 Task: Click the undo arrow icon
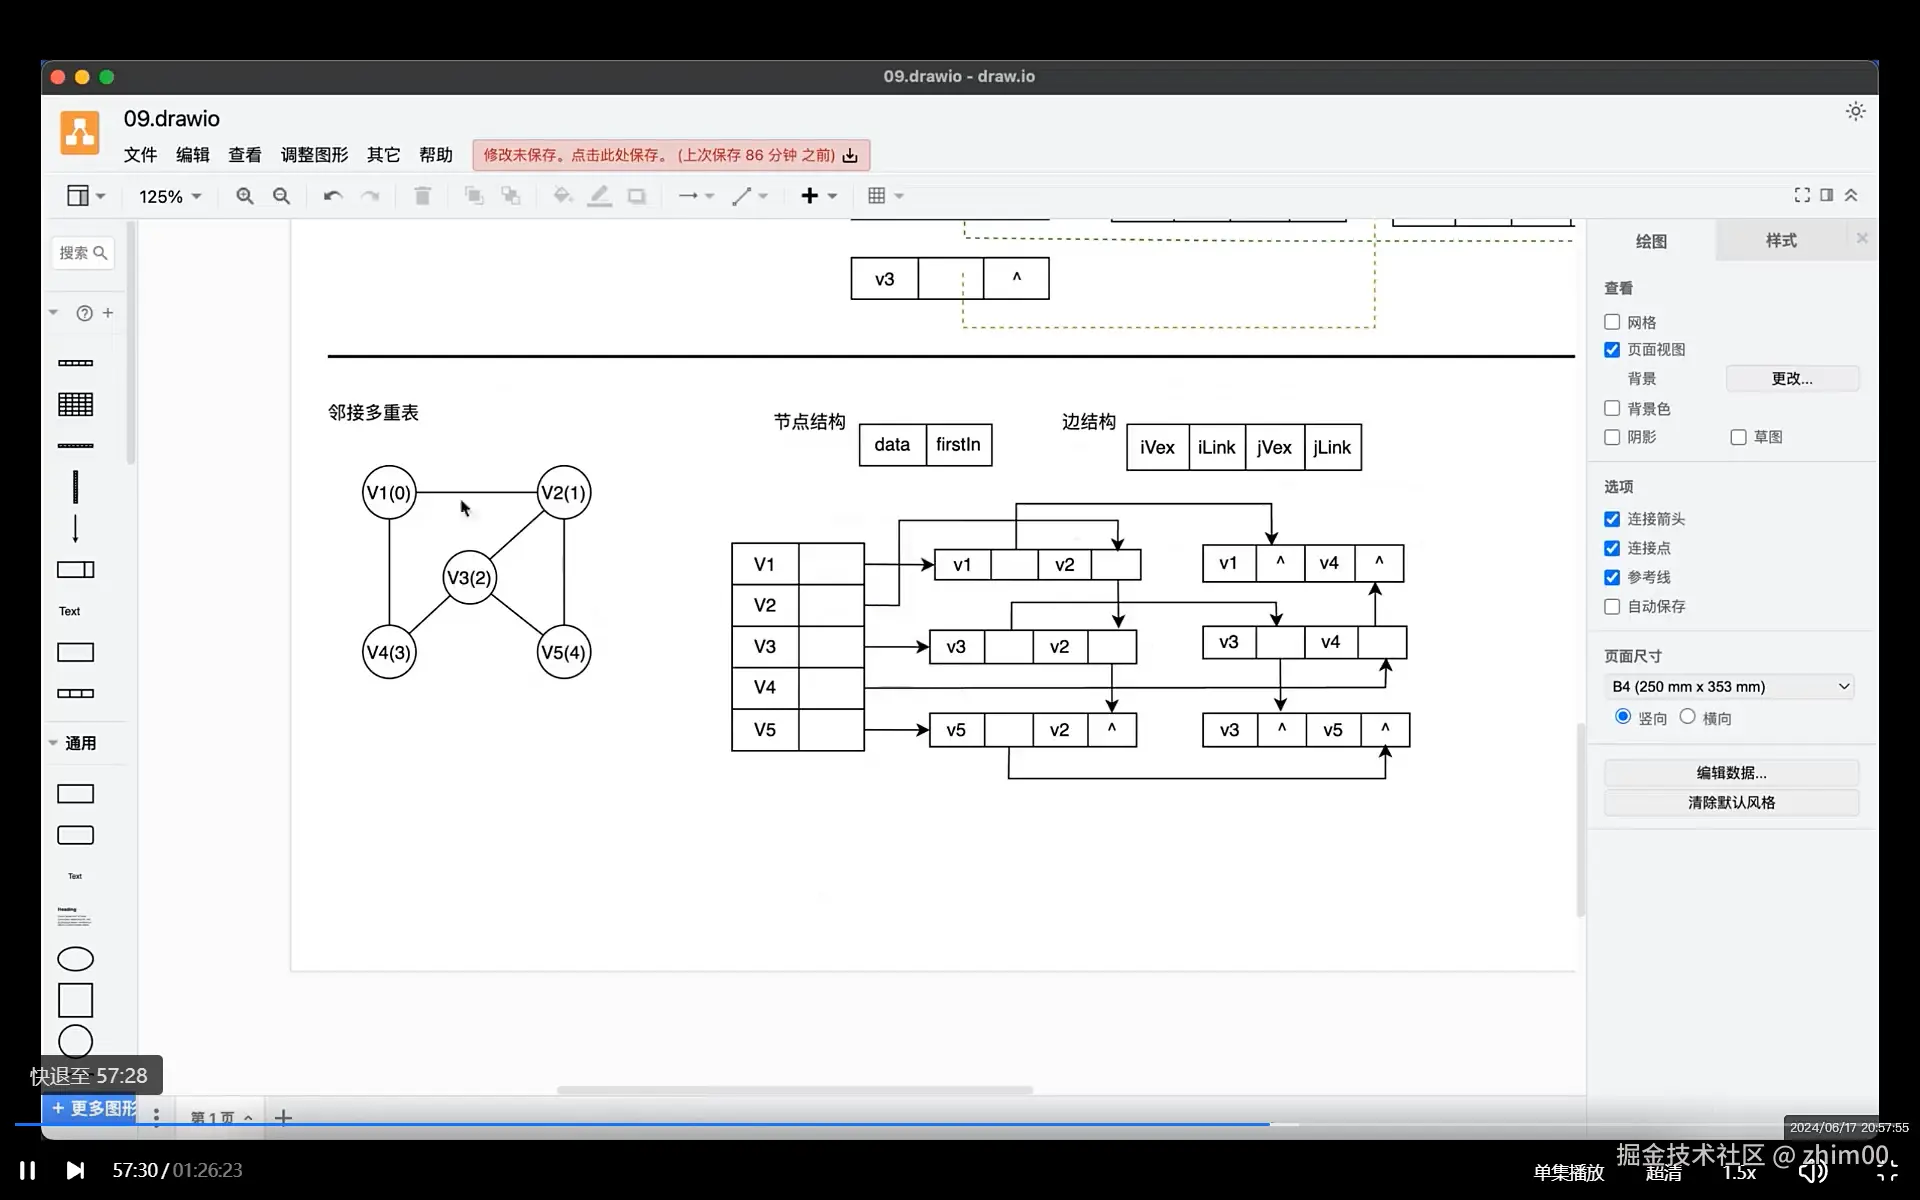pyautogui.click(x=333, y=196)
